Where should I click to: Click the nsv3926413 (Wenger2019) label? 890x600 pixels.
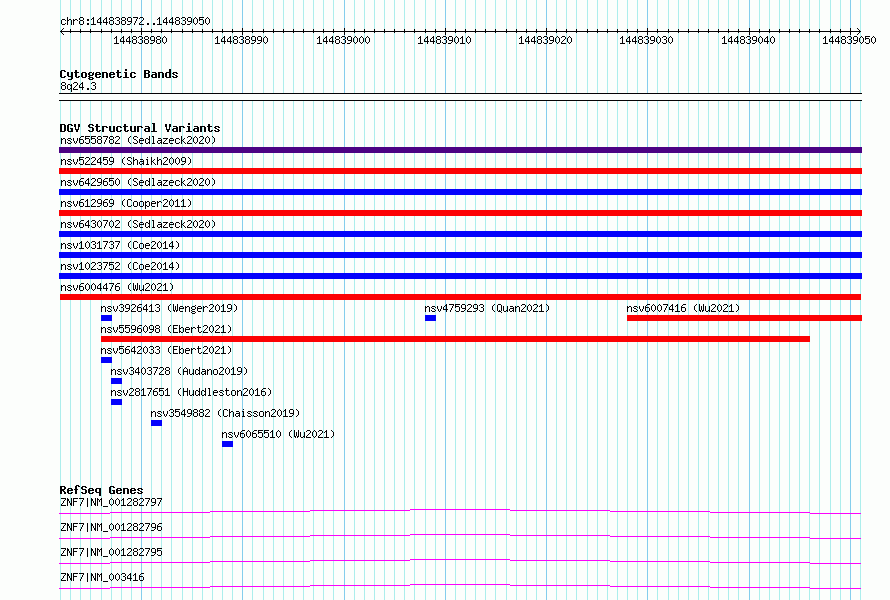[169, 308]
